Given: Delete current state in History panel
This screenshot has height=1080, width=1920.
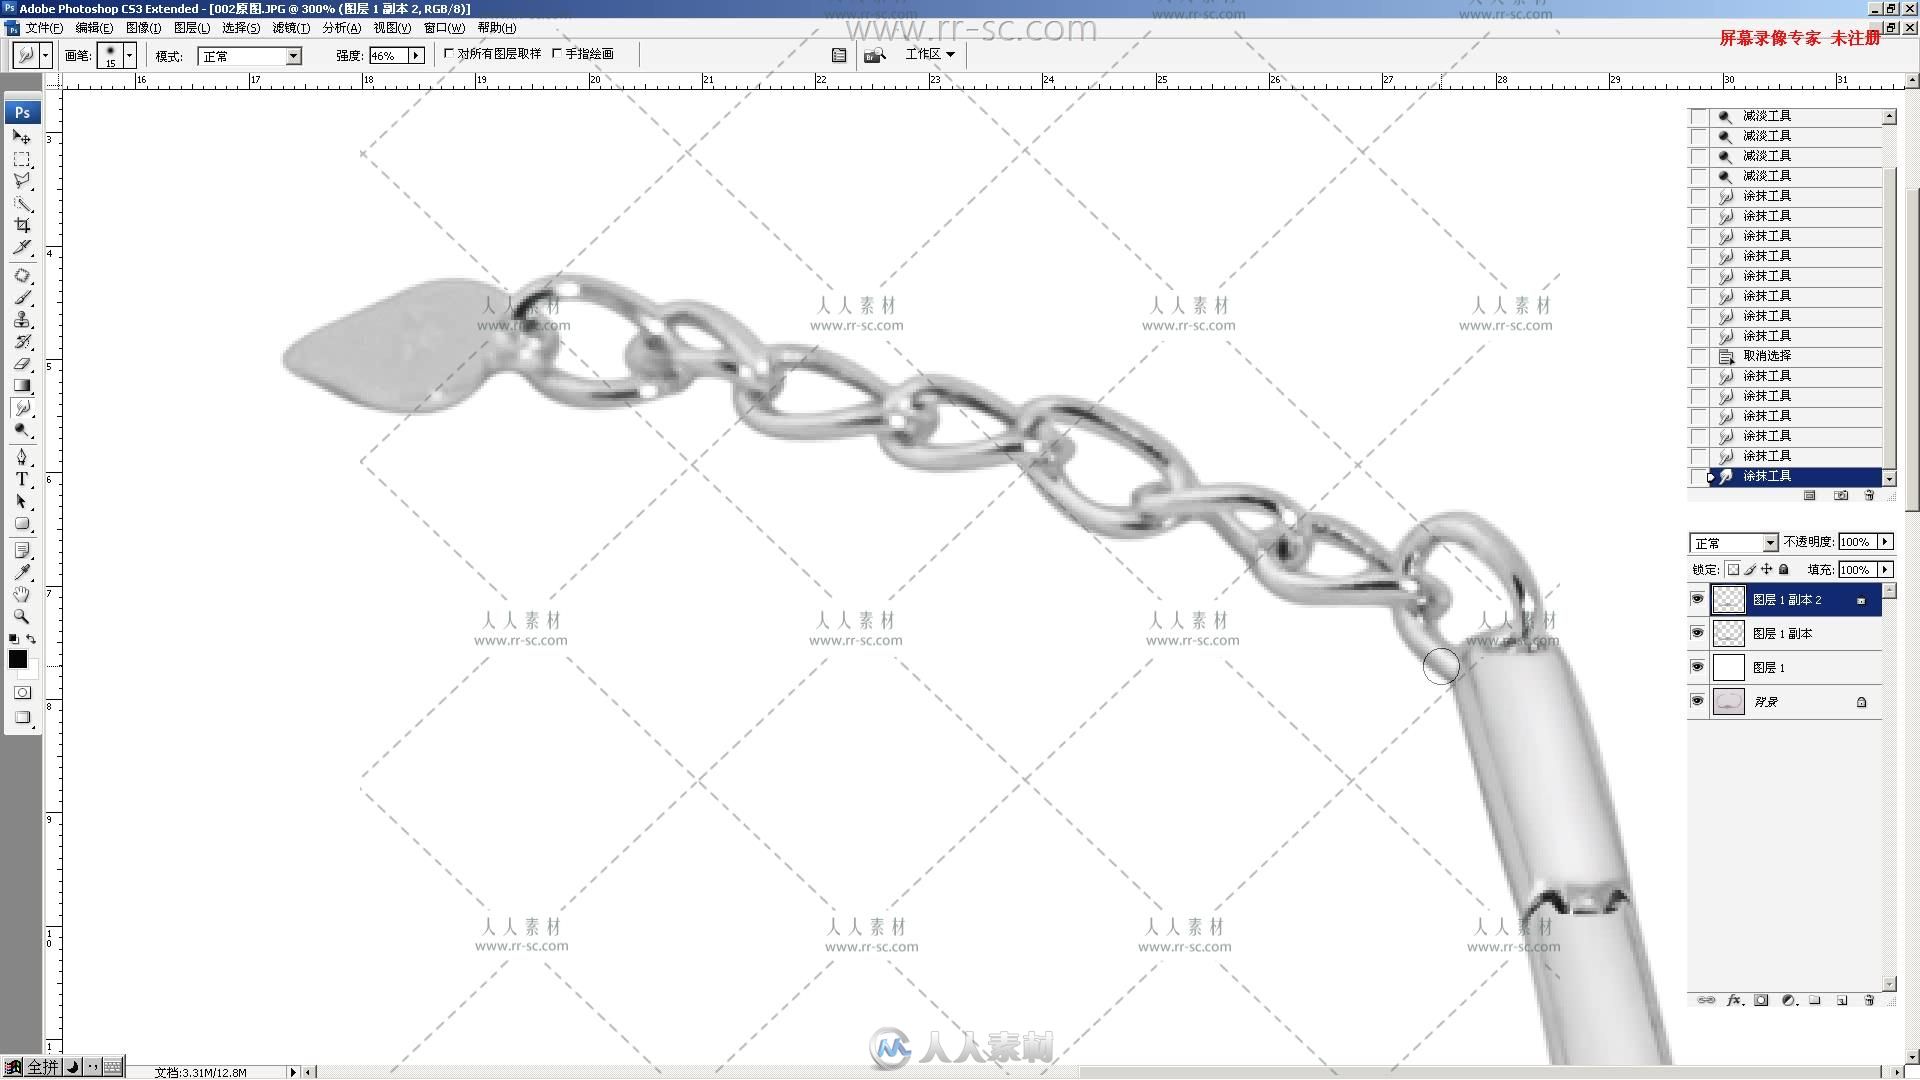Looking at the screenshot, I should click(1869, 495).
